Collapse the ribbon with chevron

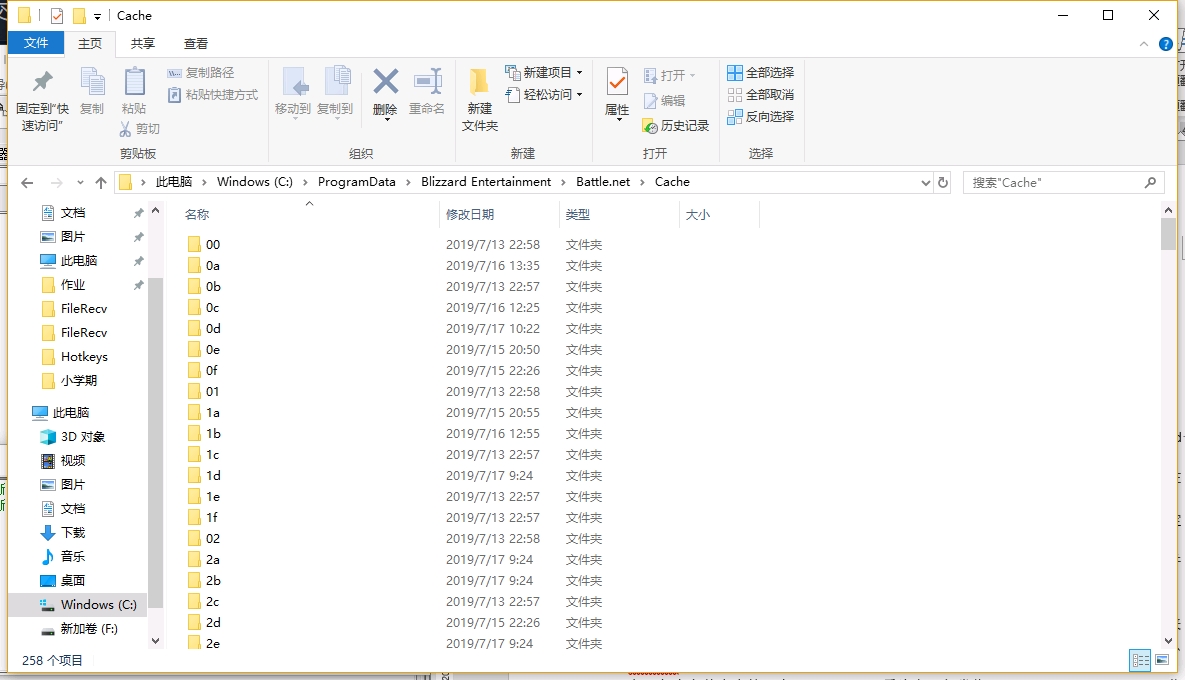click(1143, 45)
